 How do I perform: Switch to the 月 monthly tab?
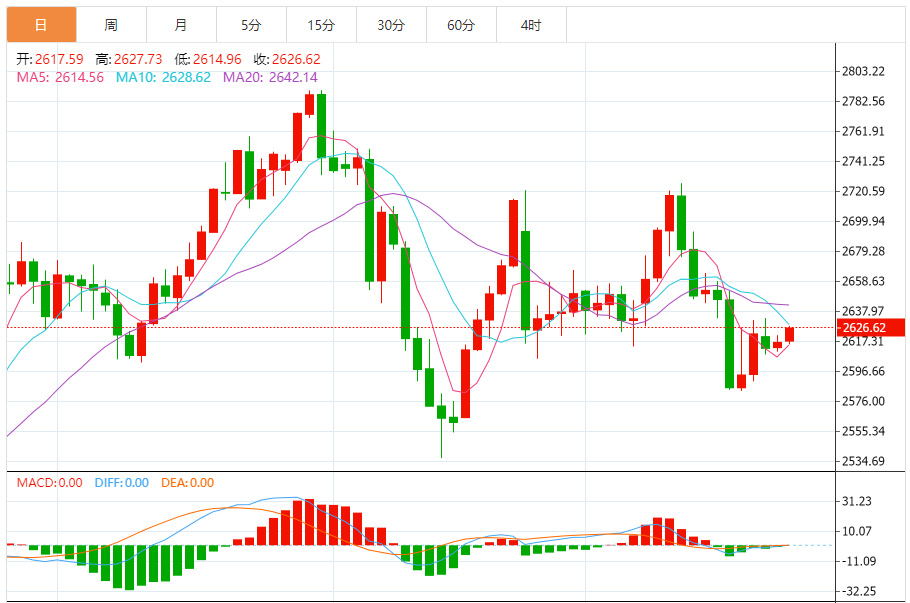click(182, 25)
